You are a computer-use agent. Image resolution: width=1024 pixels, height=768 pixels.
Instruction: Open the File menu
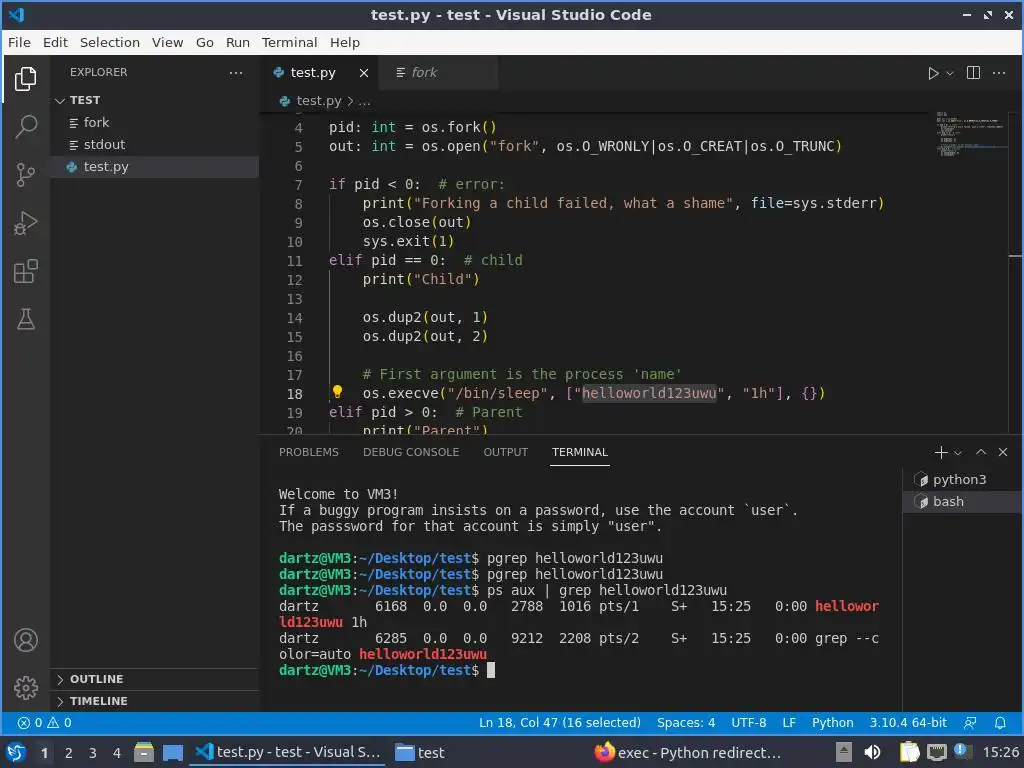click(x=19, y=42)
